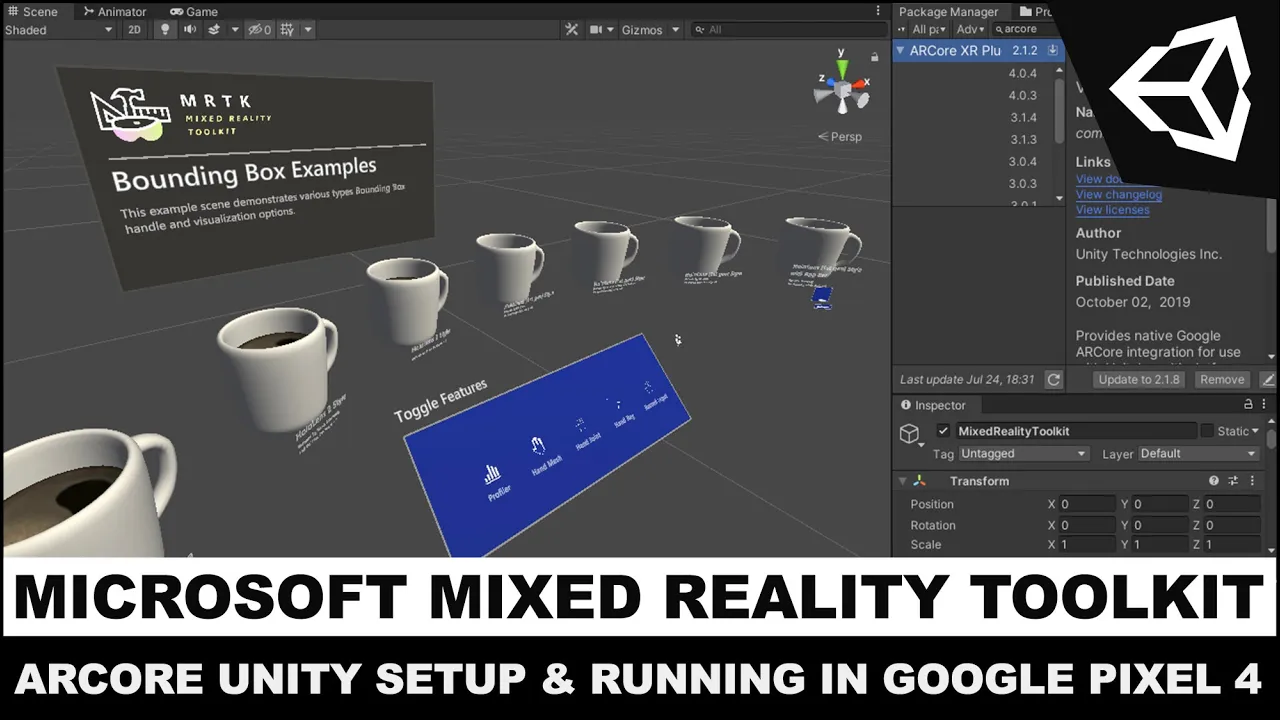Image resolution: width=1280 pixels, height=720 pixels.
Task: Open the grid settings dropdown arrow
Action: tap(308, 30)
